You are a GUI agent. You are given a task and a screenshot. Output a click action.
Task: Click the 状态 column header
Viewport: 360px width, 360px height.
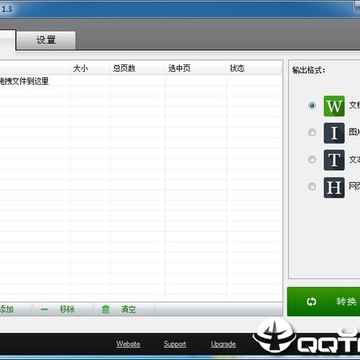(x=254, y=69)
